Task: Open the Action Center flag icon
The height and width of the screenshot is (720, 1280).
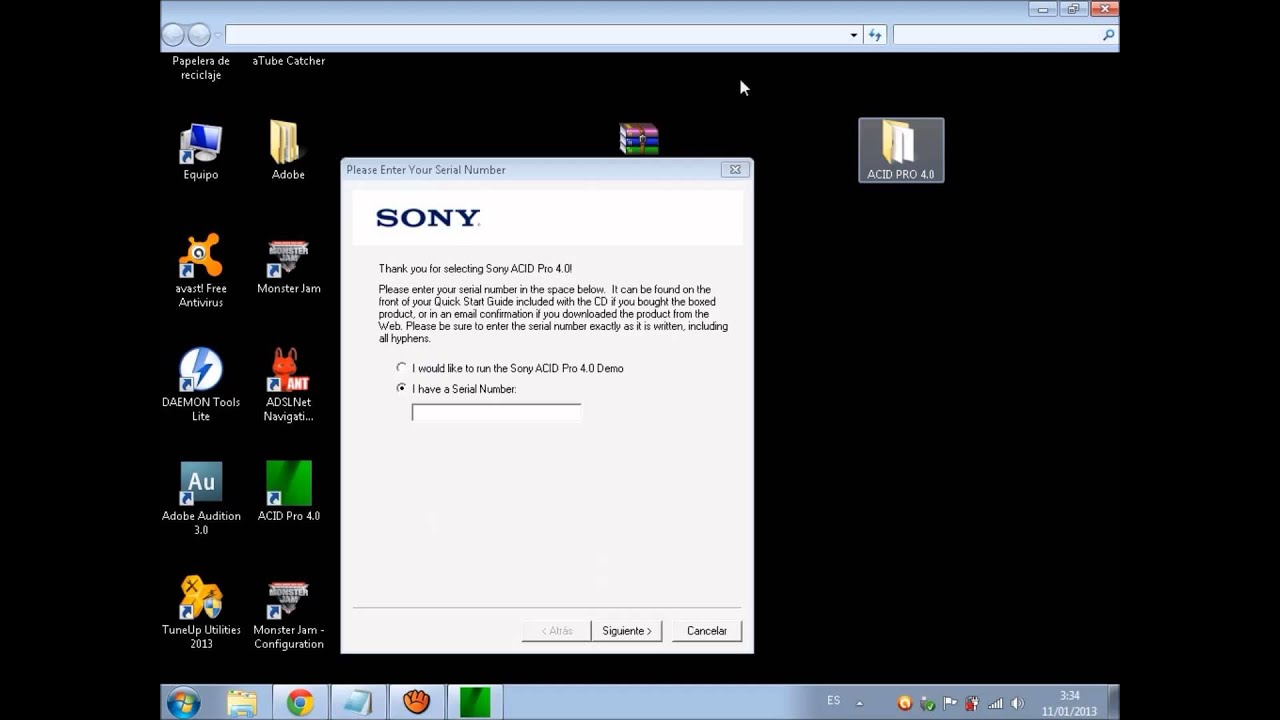Action: [950, 703]
